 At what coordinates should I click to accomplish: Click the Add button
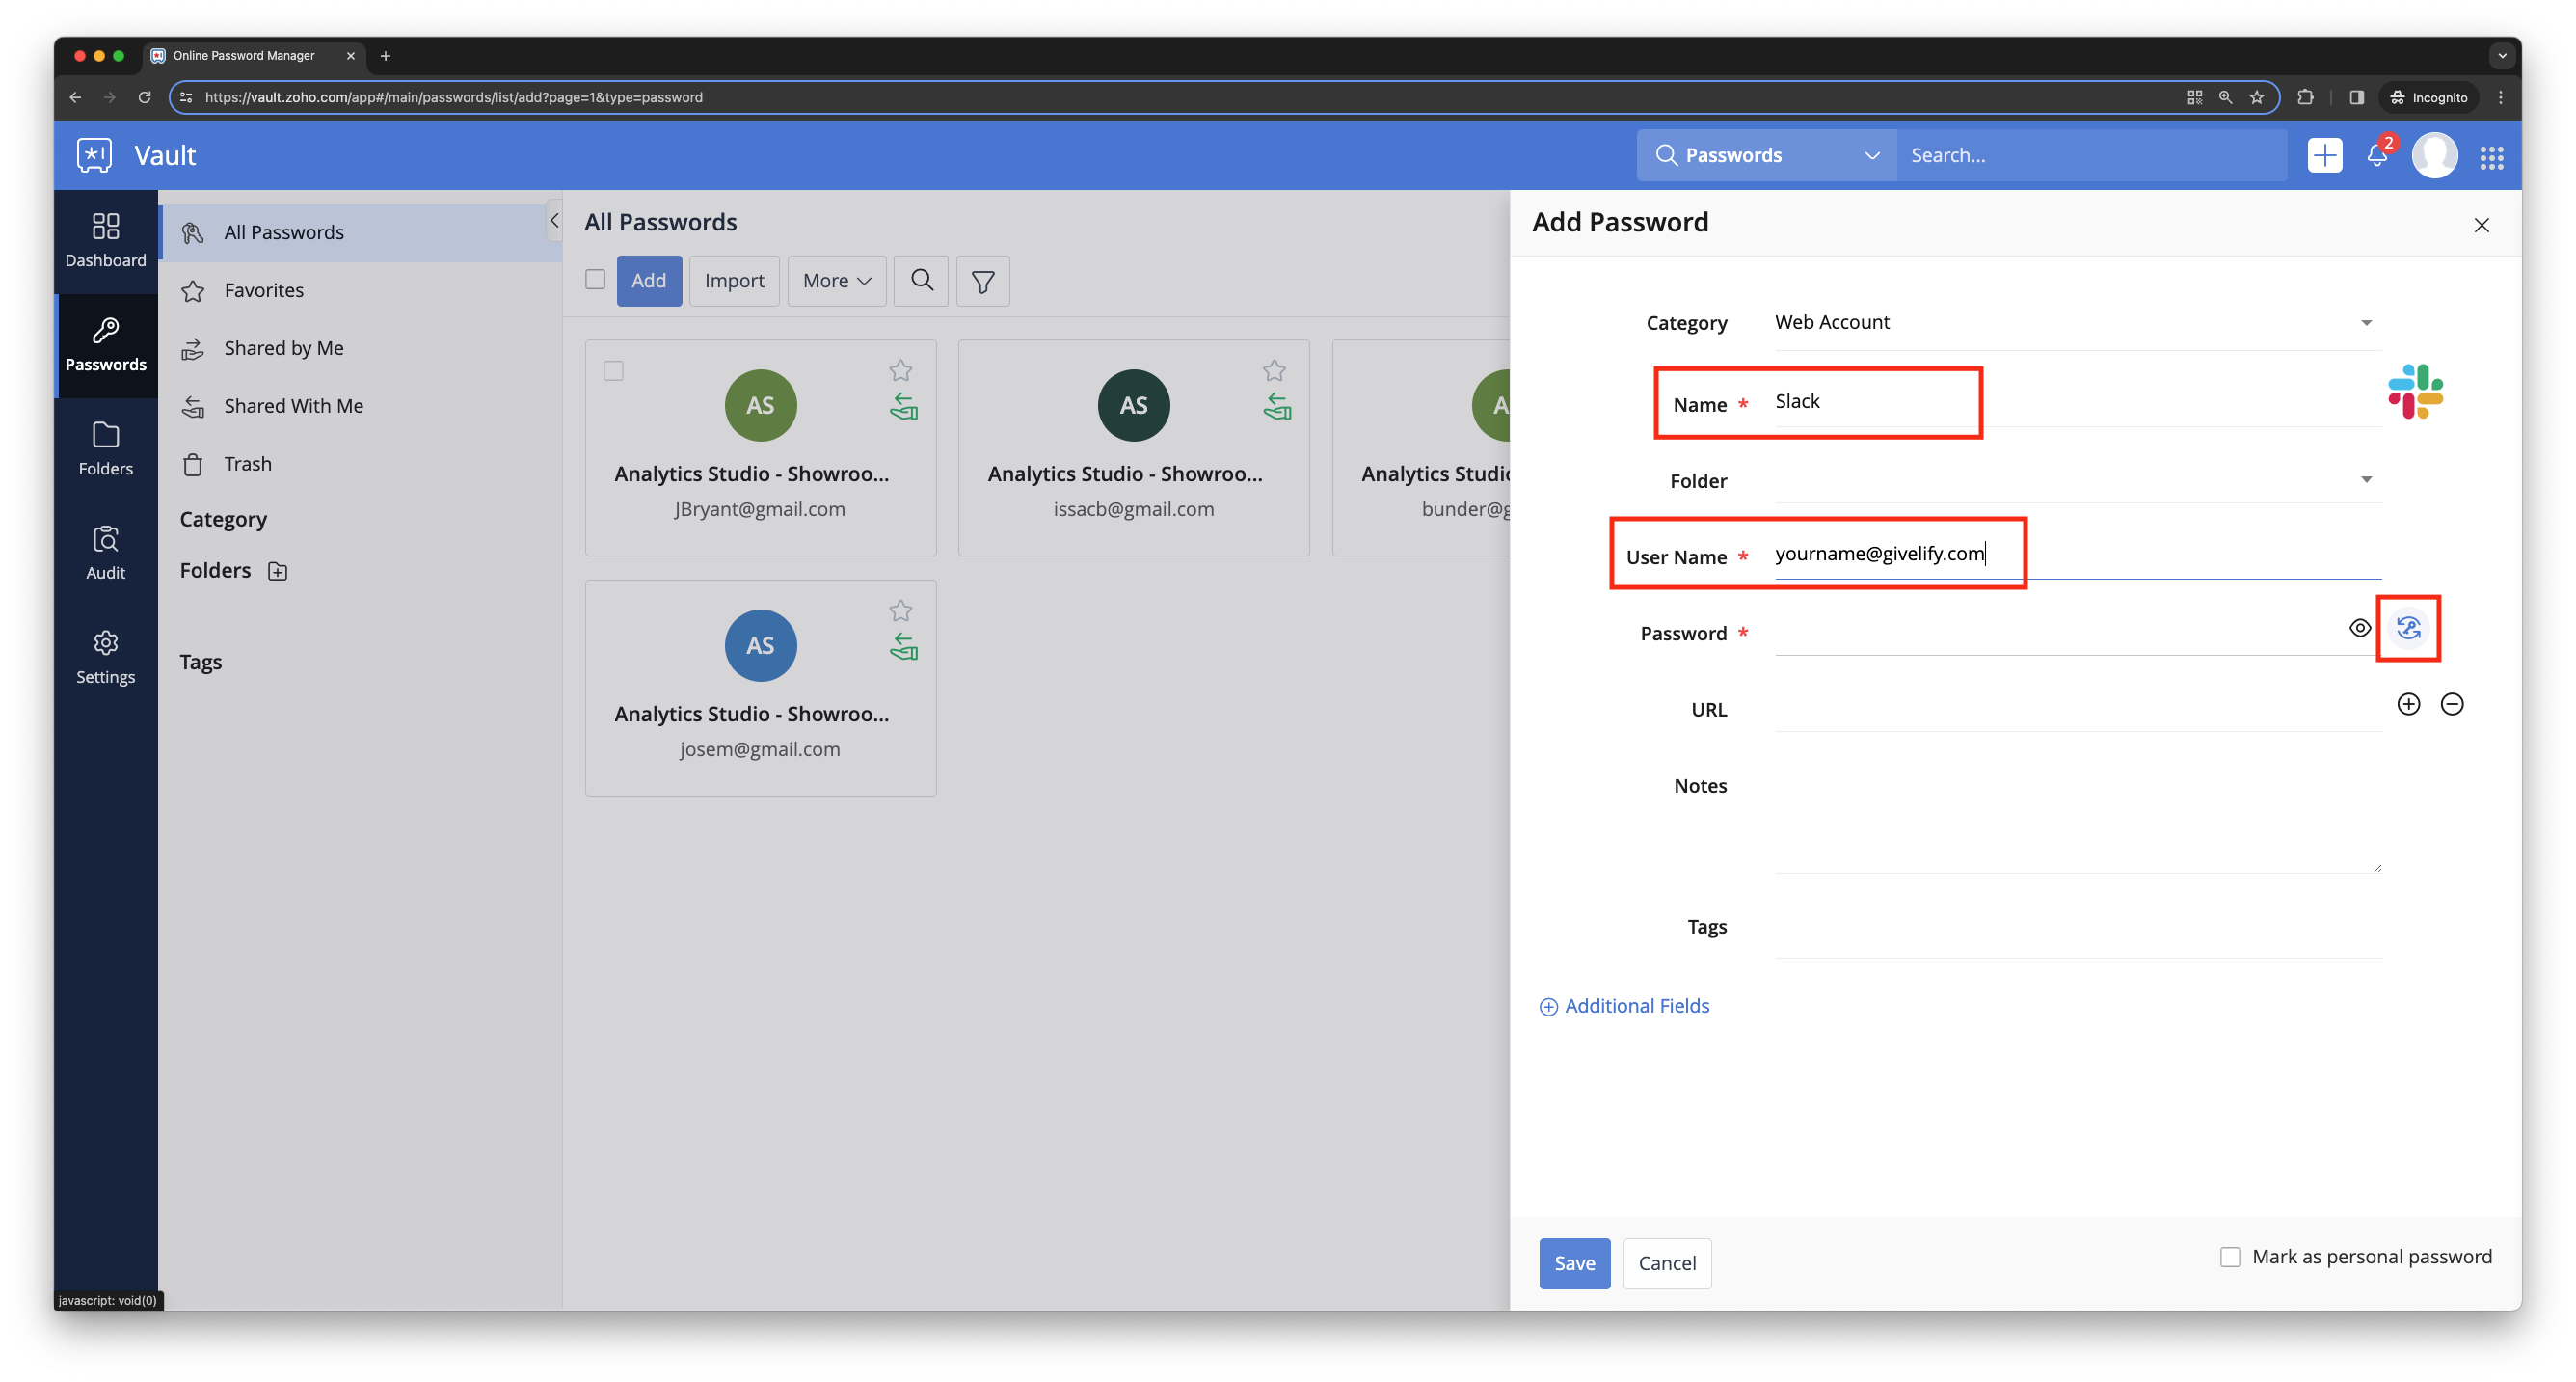[x=648, y=280]
